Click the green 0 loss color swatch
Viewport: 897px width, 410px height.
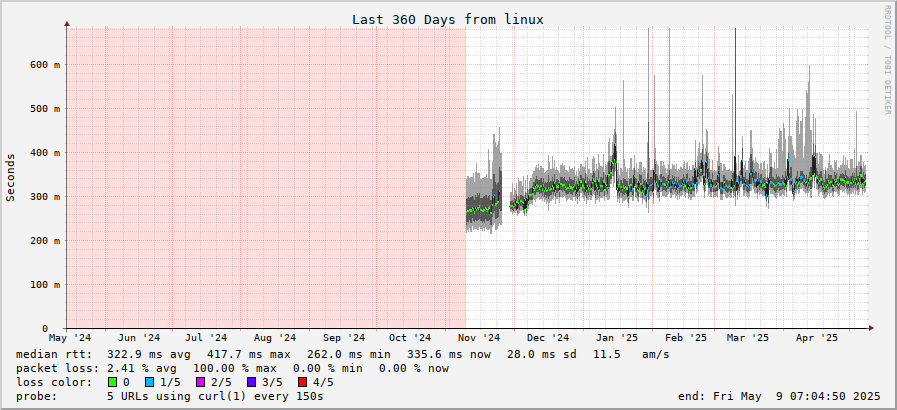[112, 383]
